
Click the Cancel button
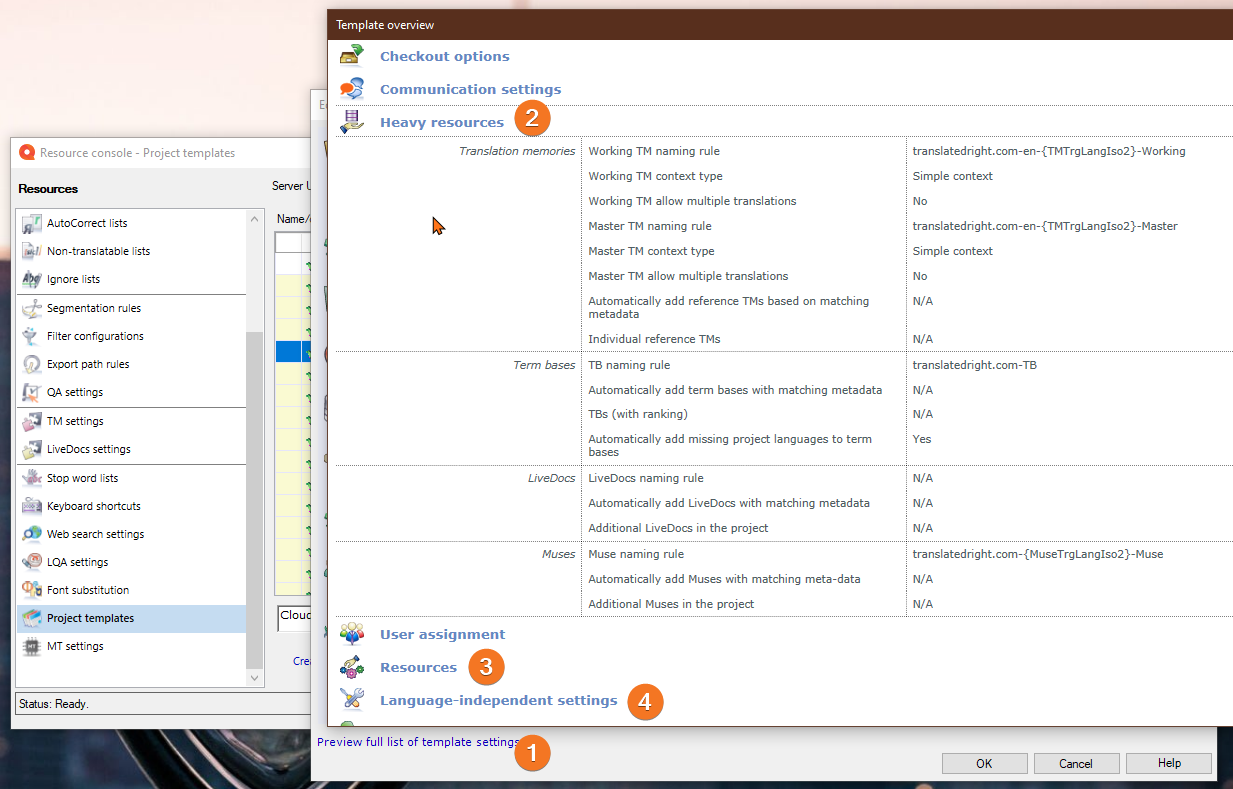[1076, 763]
